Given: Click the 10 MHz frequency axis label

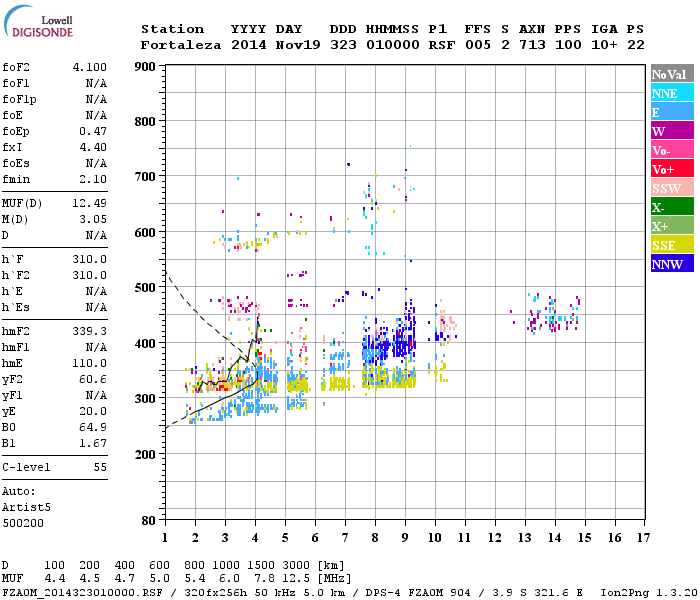Looking at the screenshot, I should 435,538.
